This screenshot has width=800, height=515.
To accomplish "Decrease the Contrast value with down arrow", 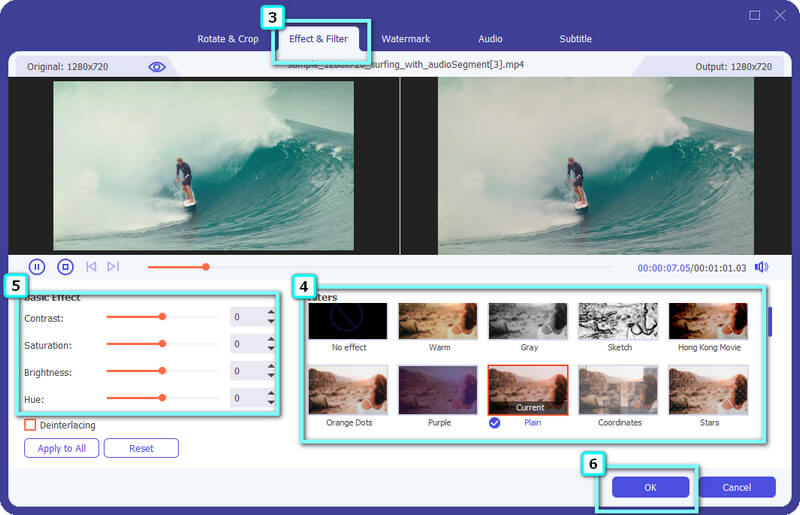I will [x=271, y=322].
